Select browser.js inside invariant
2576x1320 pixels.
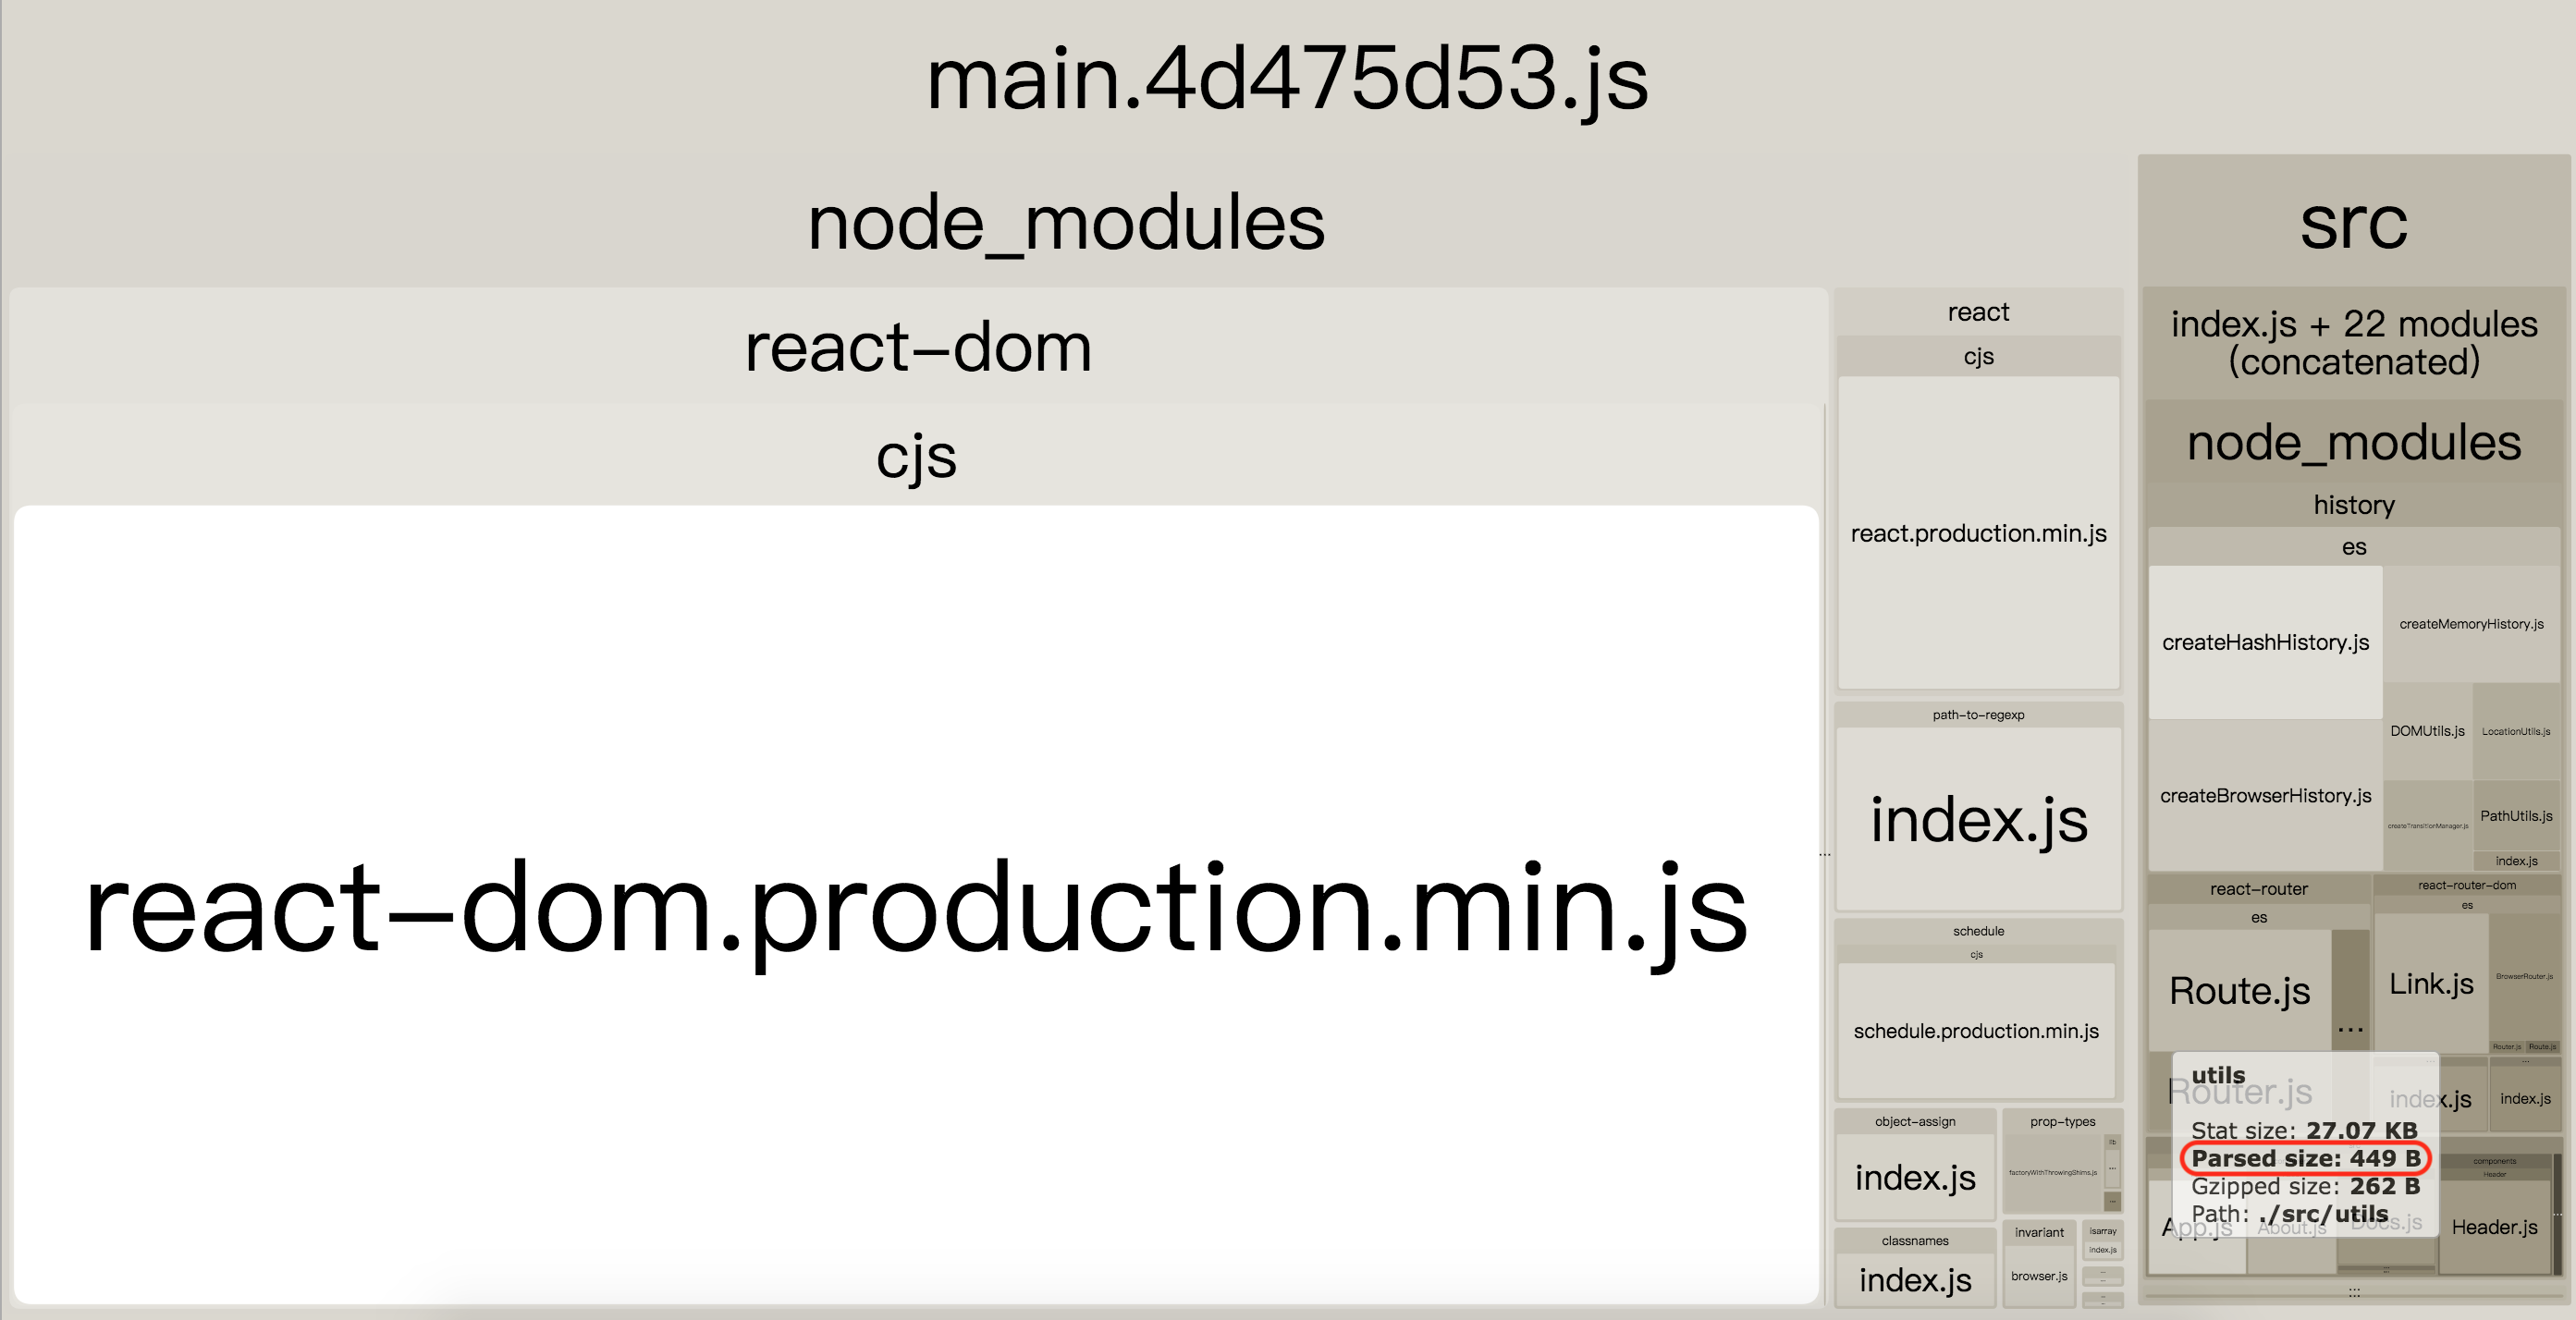pyautogui.click(x=2039, y=1276)
